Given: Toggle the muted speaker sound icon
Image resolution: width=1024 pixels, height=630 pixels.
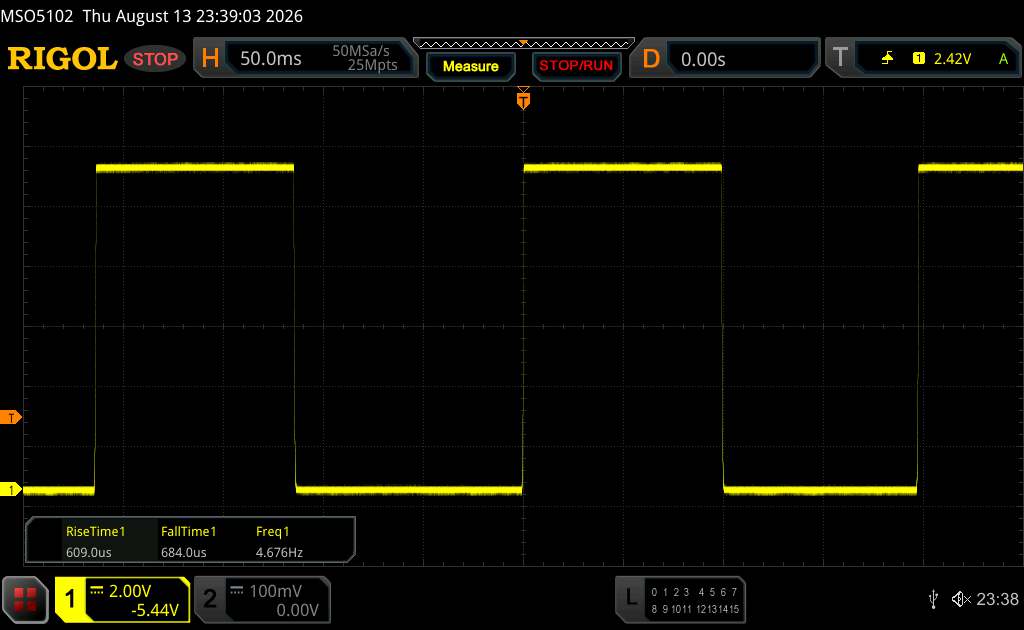Looking at the screenshot, I should (x=961, y=599).
